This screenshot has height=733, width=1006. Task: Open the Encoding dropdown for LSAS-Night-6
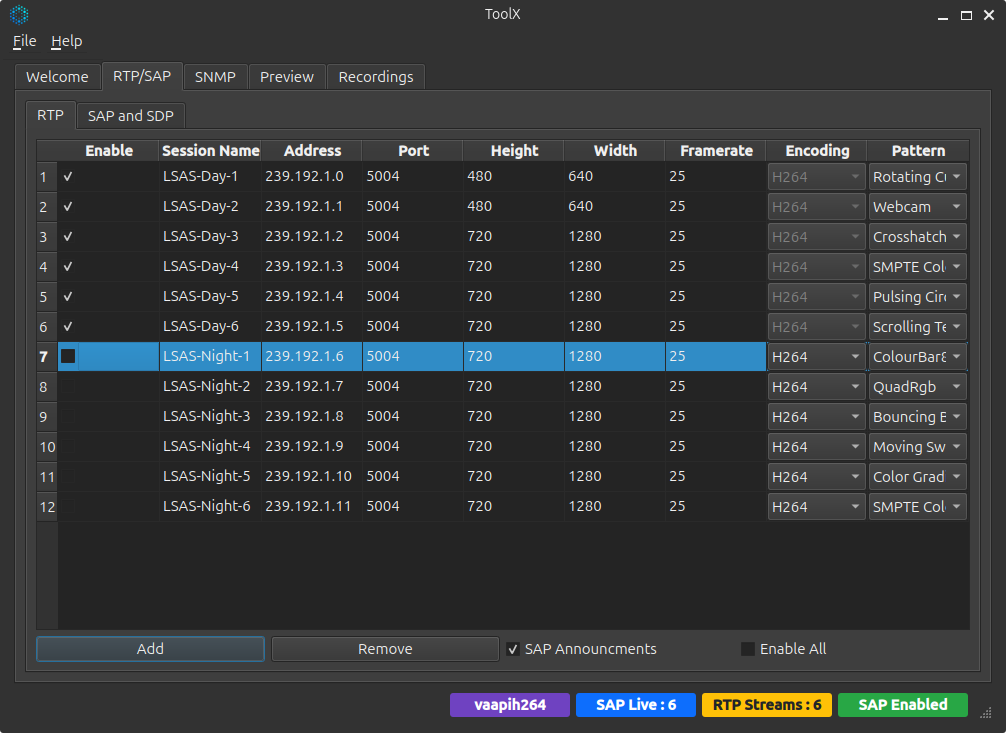click(815, 507)
